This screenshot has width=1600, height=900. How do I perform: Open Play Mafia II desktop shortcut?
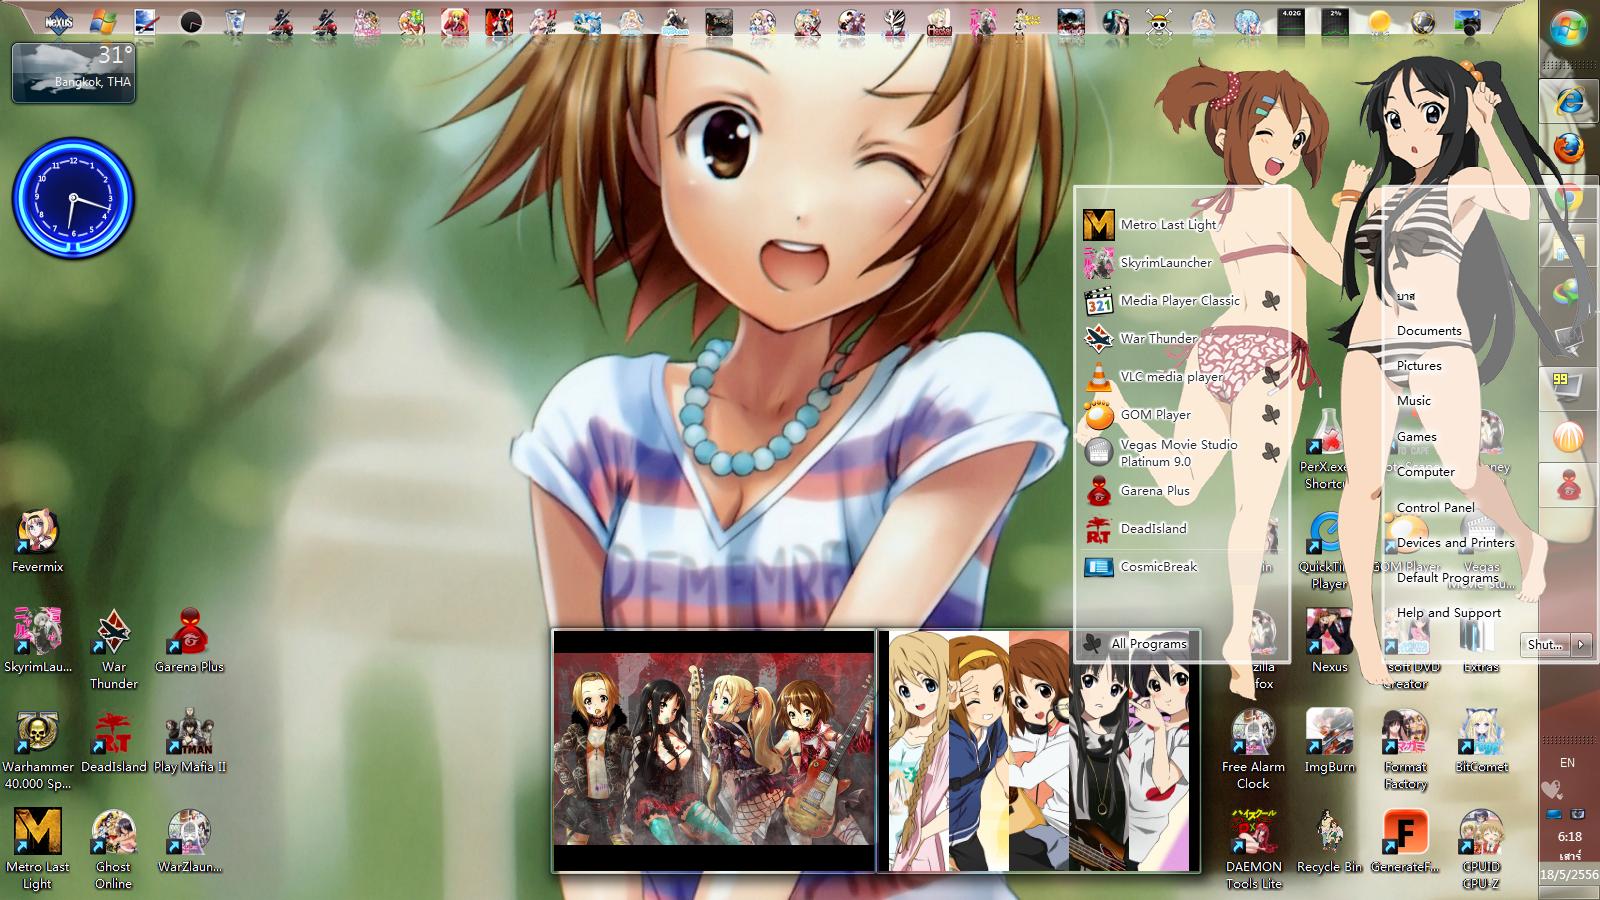pos(189,742)
